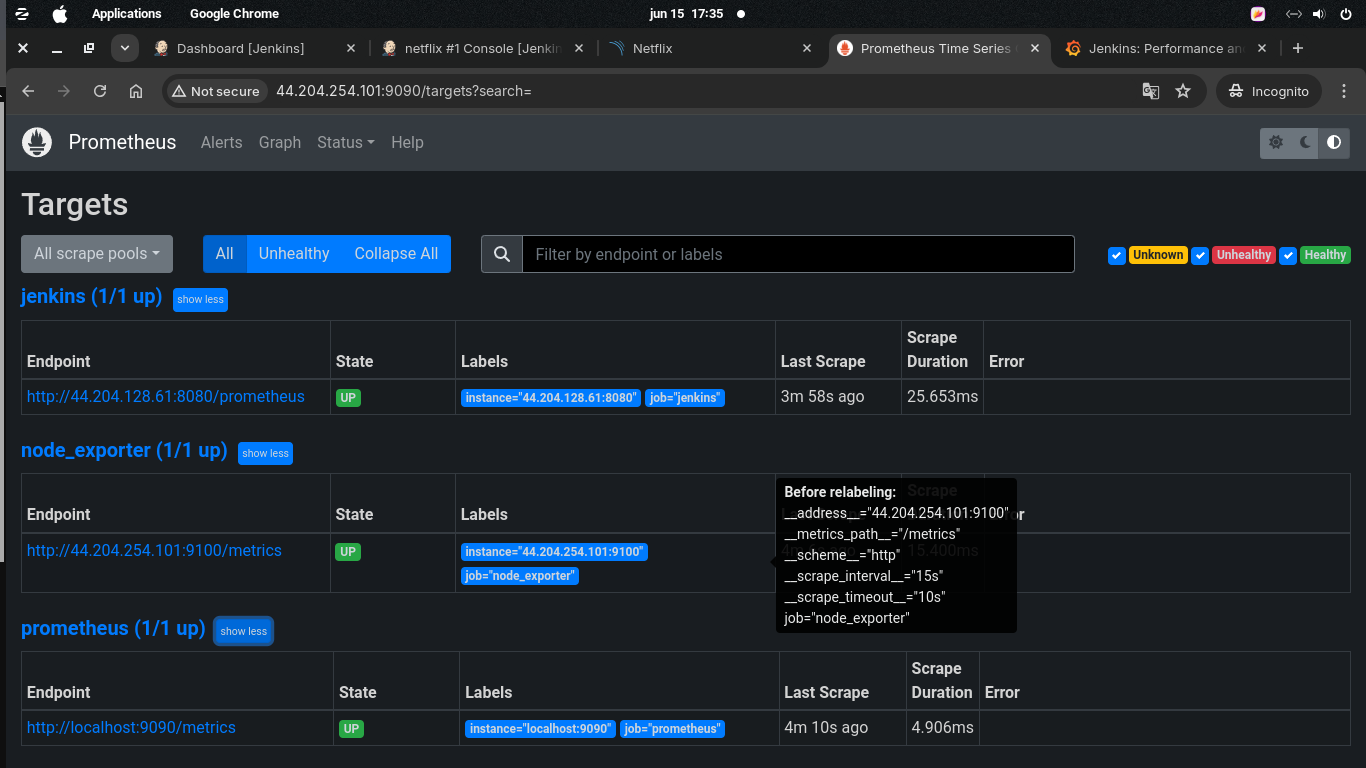Screen dimensions: 1366x768
Task: Bookmark this page with the star
Action: click(1183, 91)
